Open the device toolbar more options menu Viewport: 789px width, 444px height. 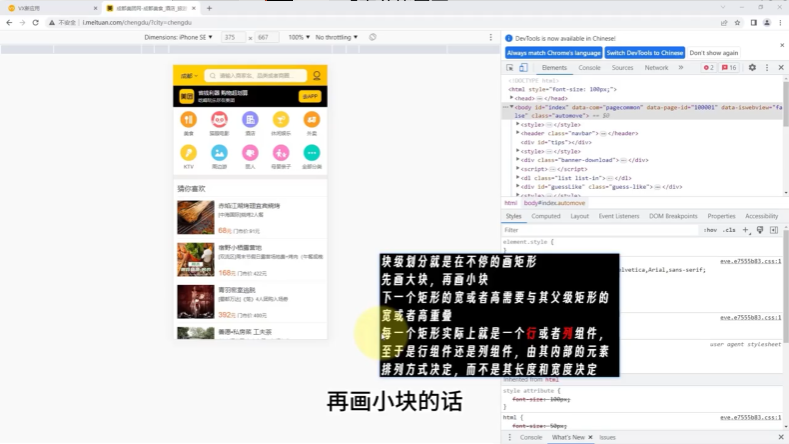[x=491, y=37]
